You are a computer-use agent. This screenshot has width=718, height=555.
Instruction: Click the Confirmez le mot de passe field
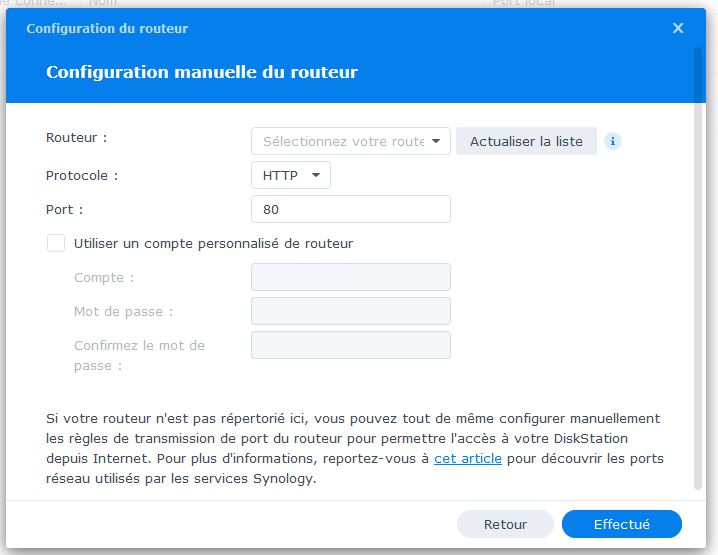coord(350,345)
